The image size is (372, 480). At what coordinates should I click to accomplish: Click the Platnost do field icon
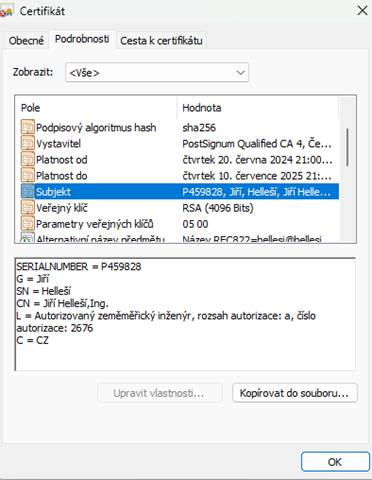(28, 175)
